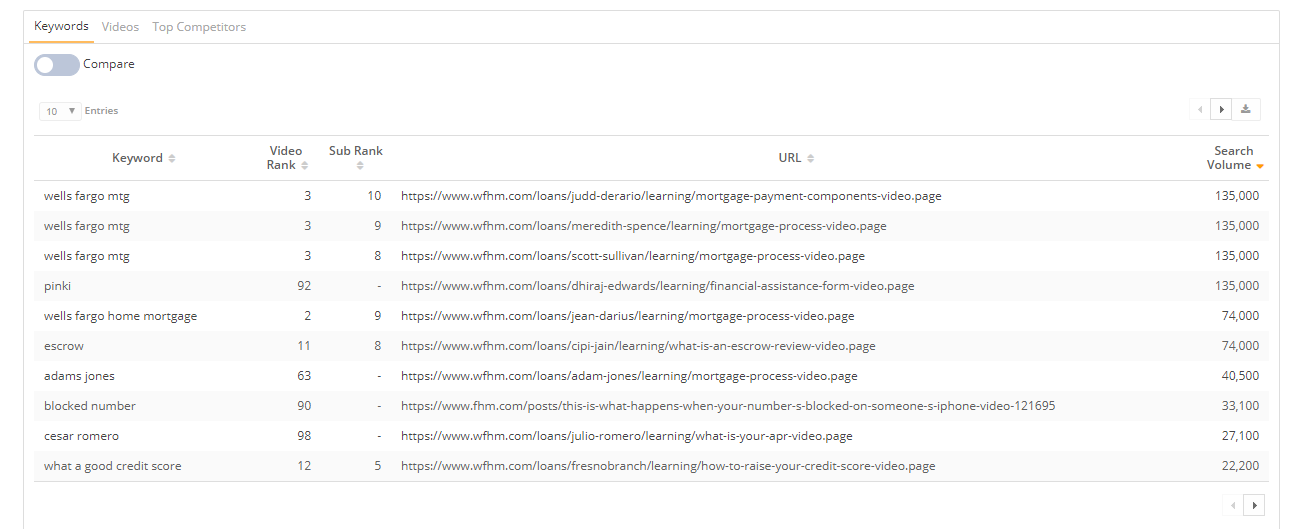Open the Top Competitors tab
The image size is (1291, 529).
(x=199, y=27)
